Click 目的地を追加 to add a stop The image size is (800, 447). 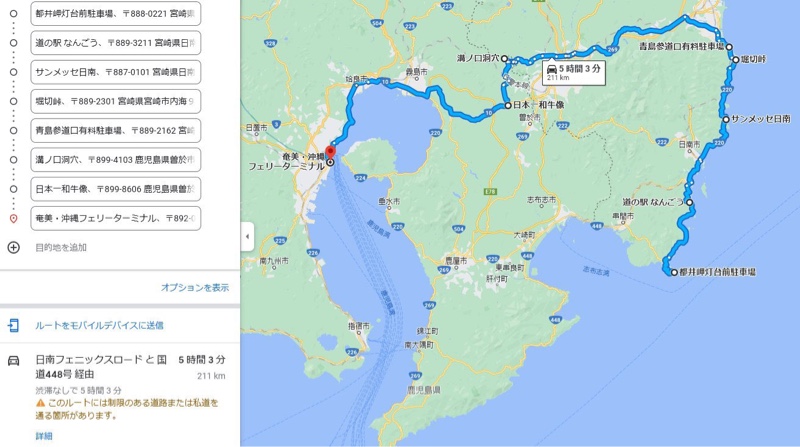point(61,247)
